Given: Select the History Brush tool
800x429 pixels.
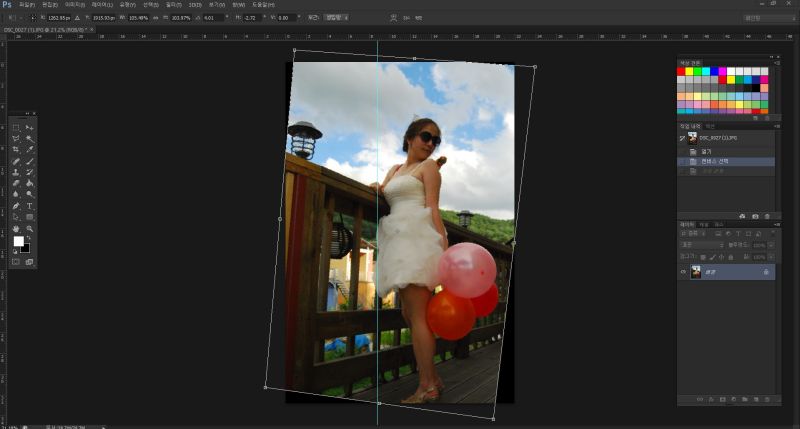Looking at the screenshot, I should pyautogui.click(x=30, y=172).
